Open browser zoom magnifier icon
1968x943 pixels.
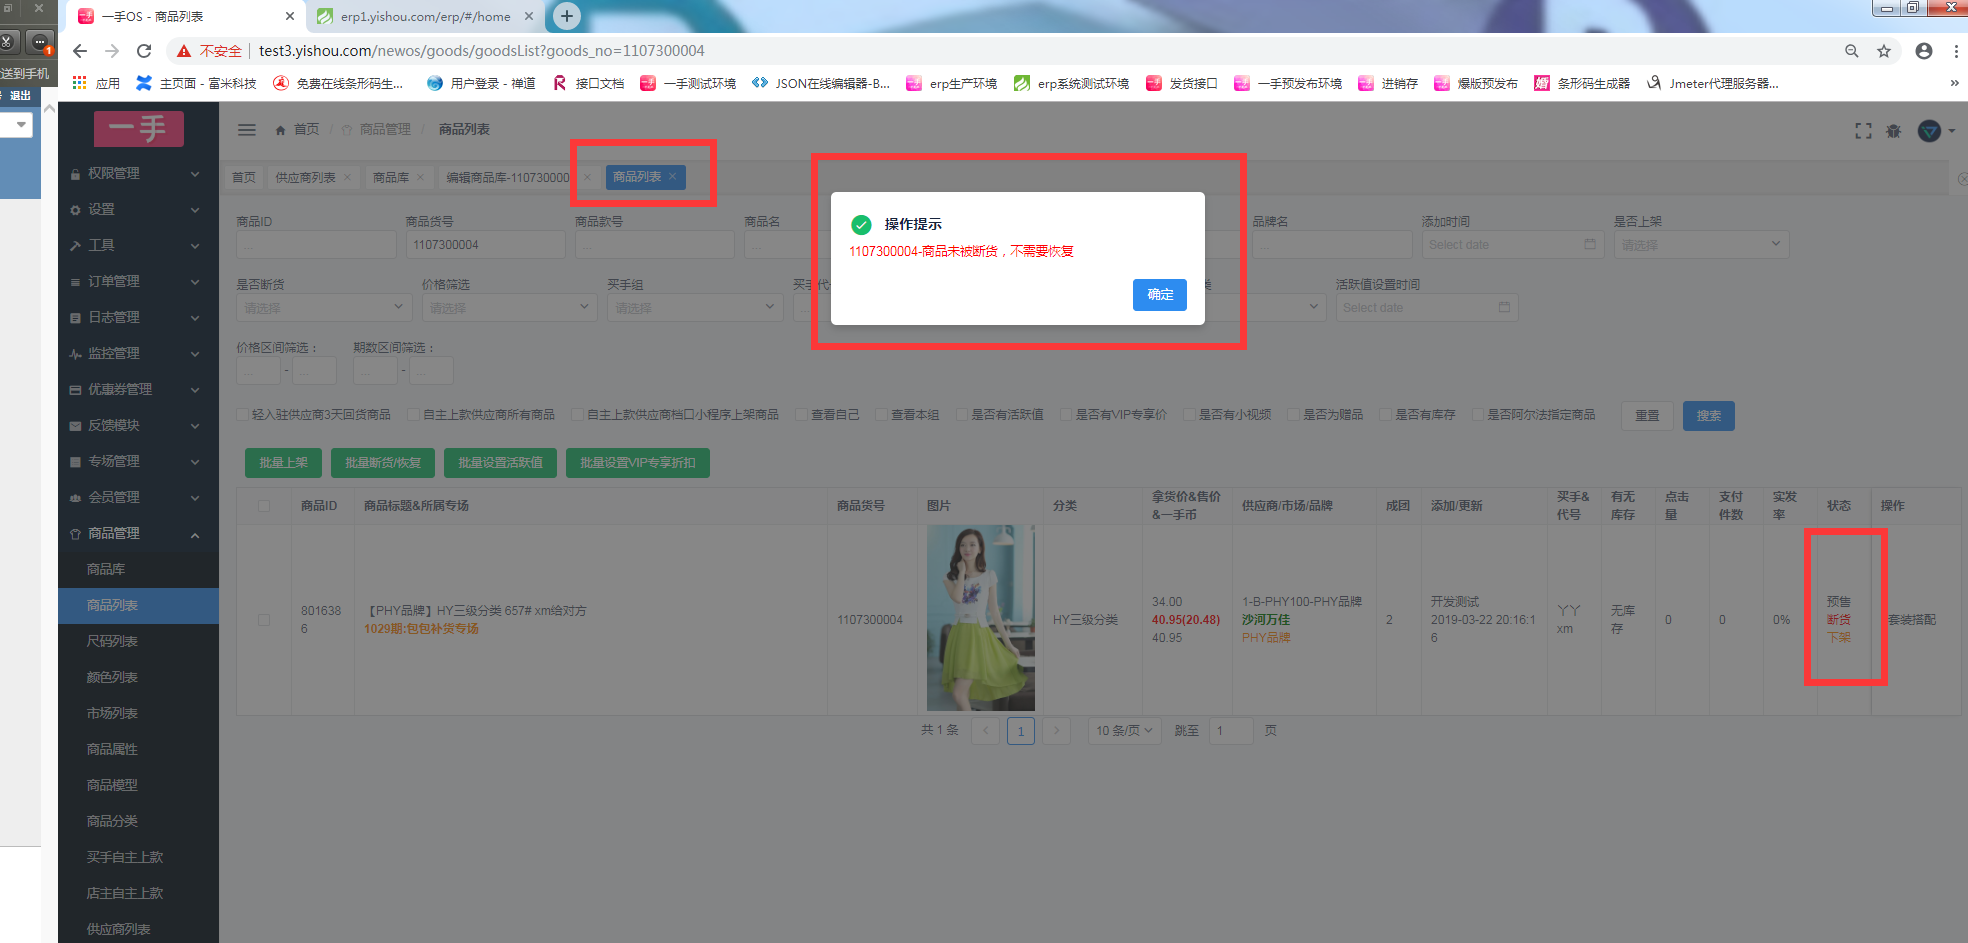tap(1852, 51)
